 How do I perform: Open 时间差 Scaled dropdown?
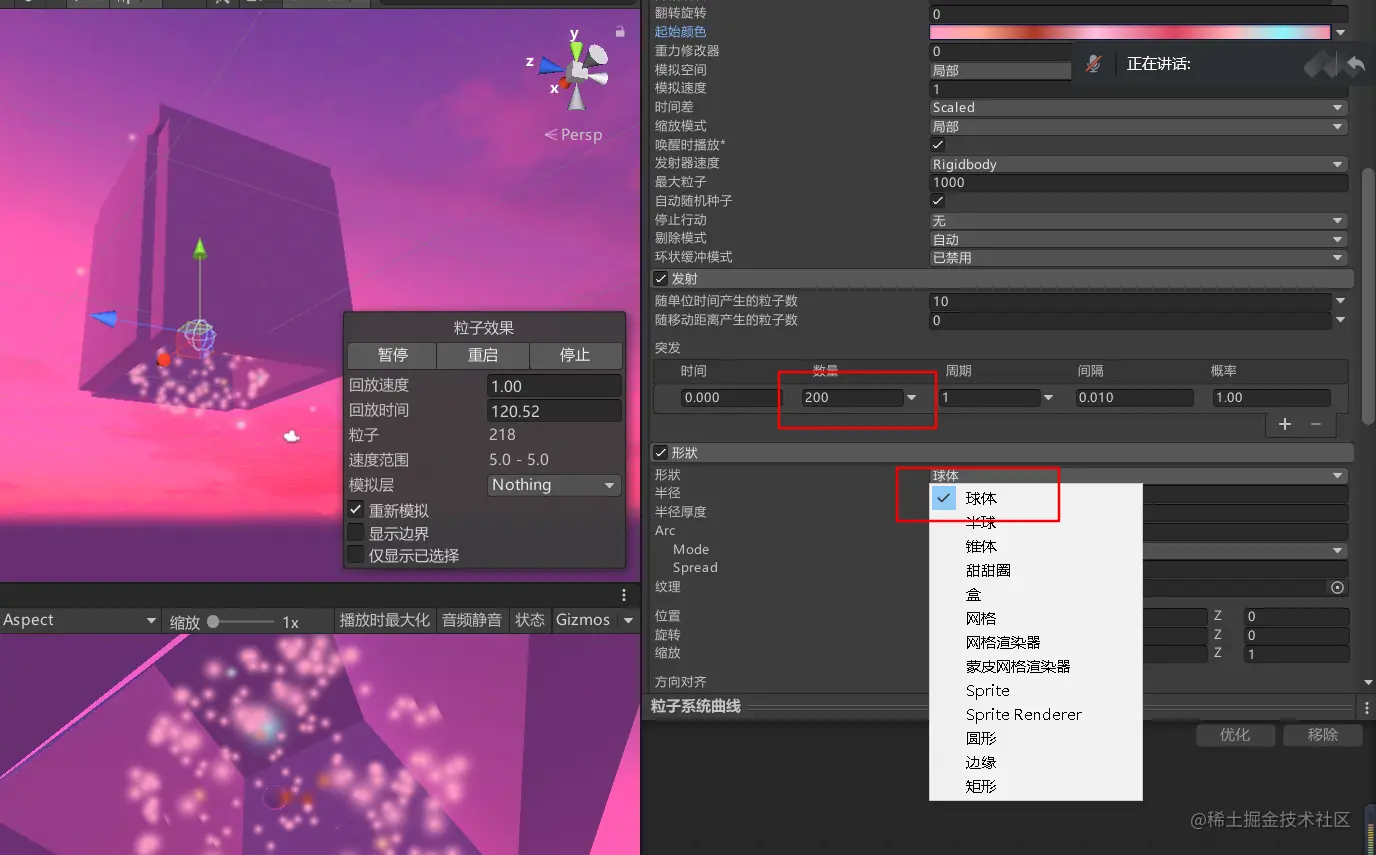pyautogui.click(x=1139, y=107)
